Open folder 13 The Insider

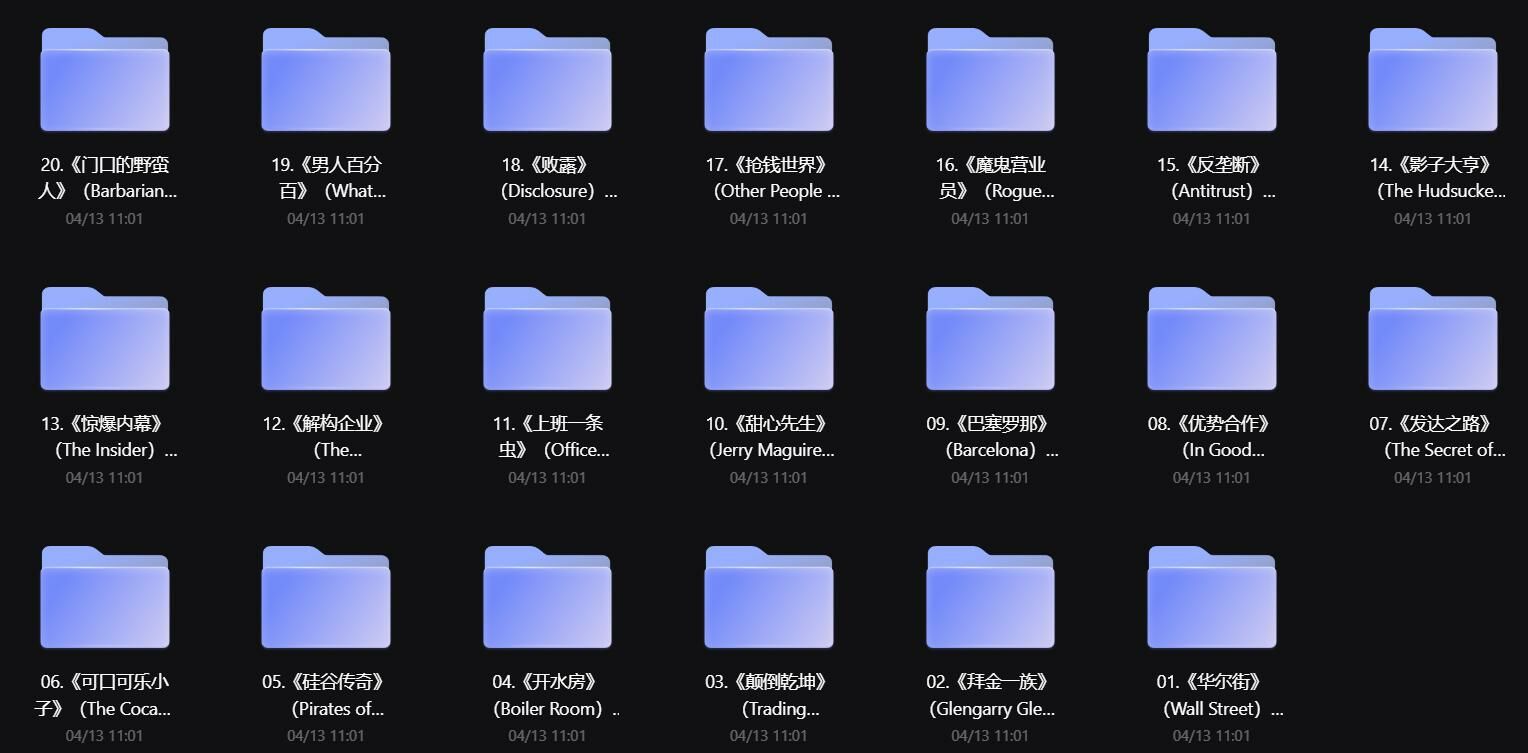(x=104, y=340)
